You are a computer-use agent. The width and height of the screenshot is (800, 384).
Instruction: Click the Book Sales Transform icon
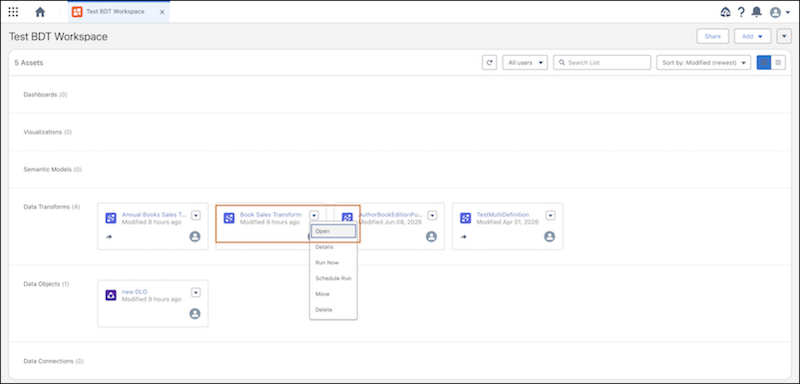[229, 218]
